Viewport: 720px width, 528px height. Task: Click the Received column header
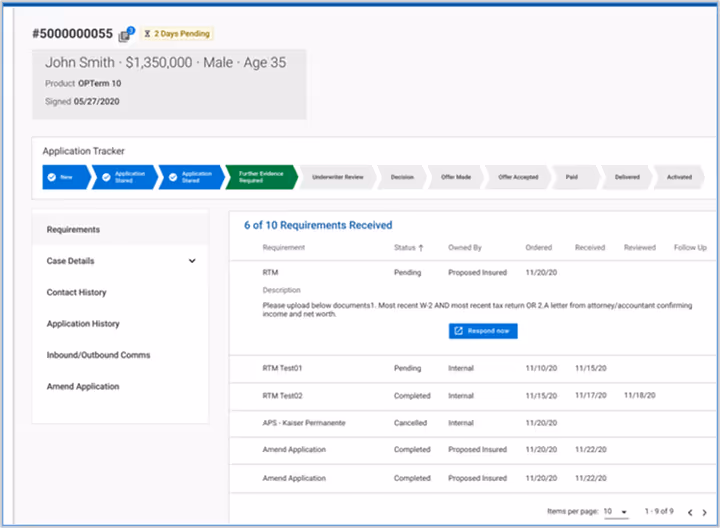coord(590,247)
